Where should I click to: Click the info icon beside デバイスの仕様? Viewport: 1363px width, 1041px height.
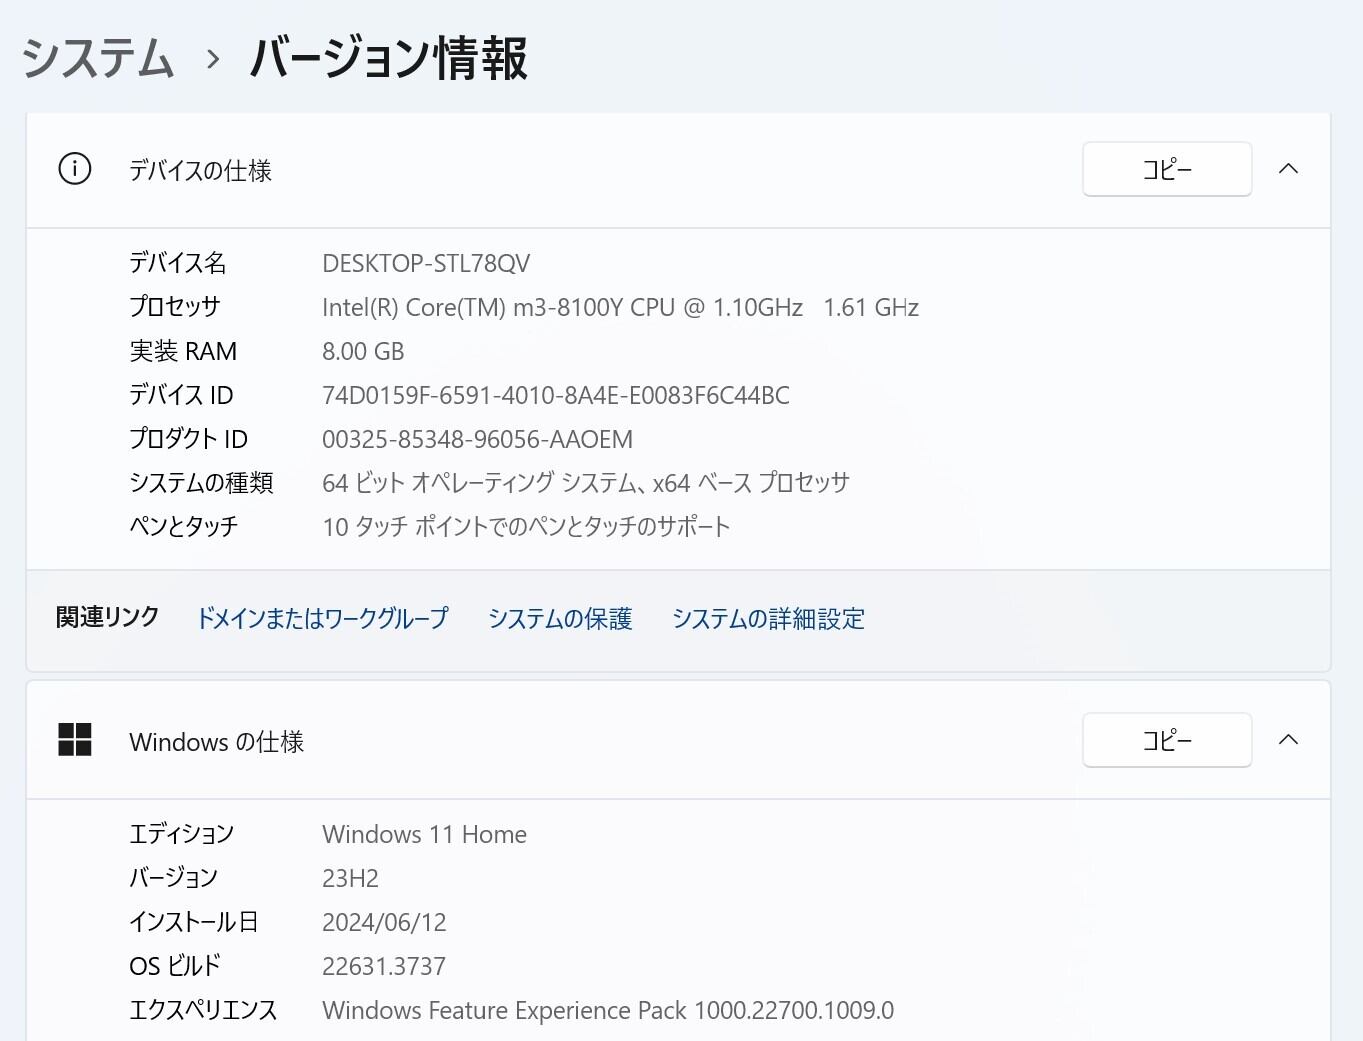pos(75,169)
